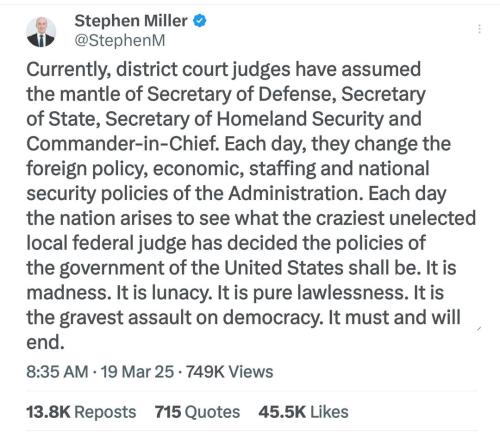Open the Stephen Miller display name
The image size is (500, 437).
click(131, 21)
